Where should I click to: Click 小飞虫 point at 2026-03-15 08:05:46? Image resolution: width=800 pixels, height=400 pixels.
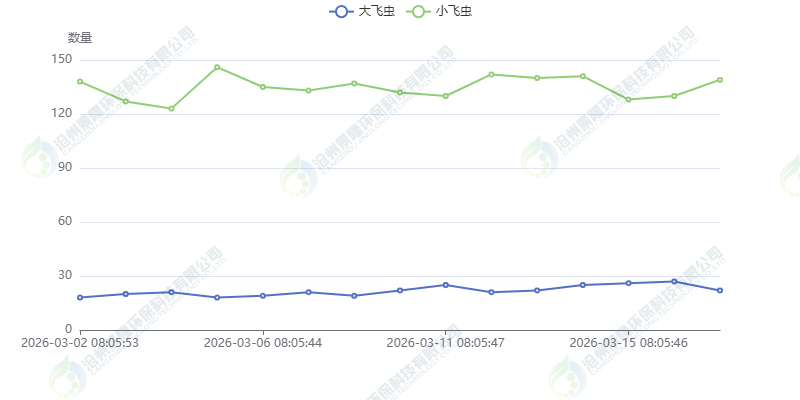tap(629, 99)
